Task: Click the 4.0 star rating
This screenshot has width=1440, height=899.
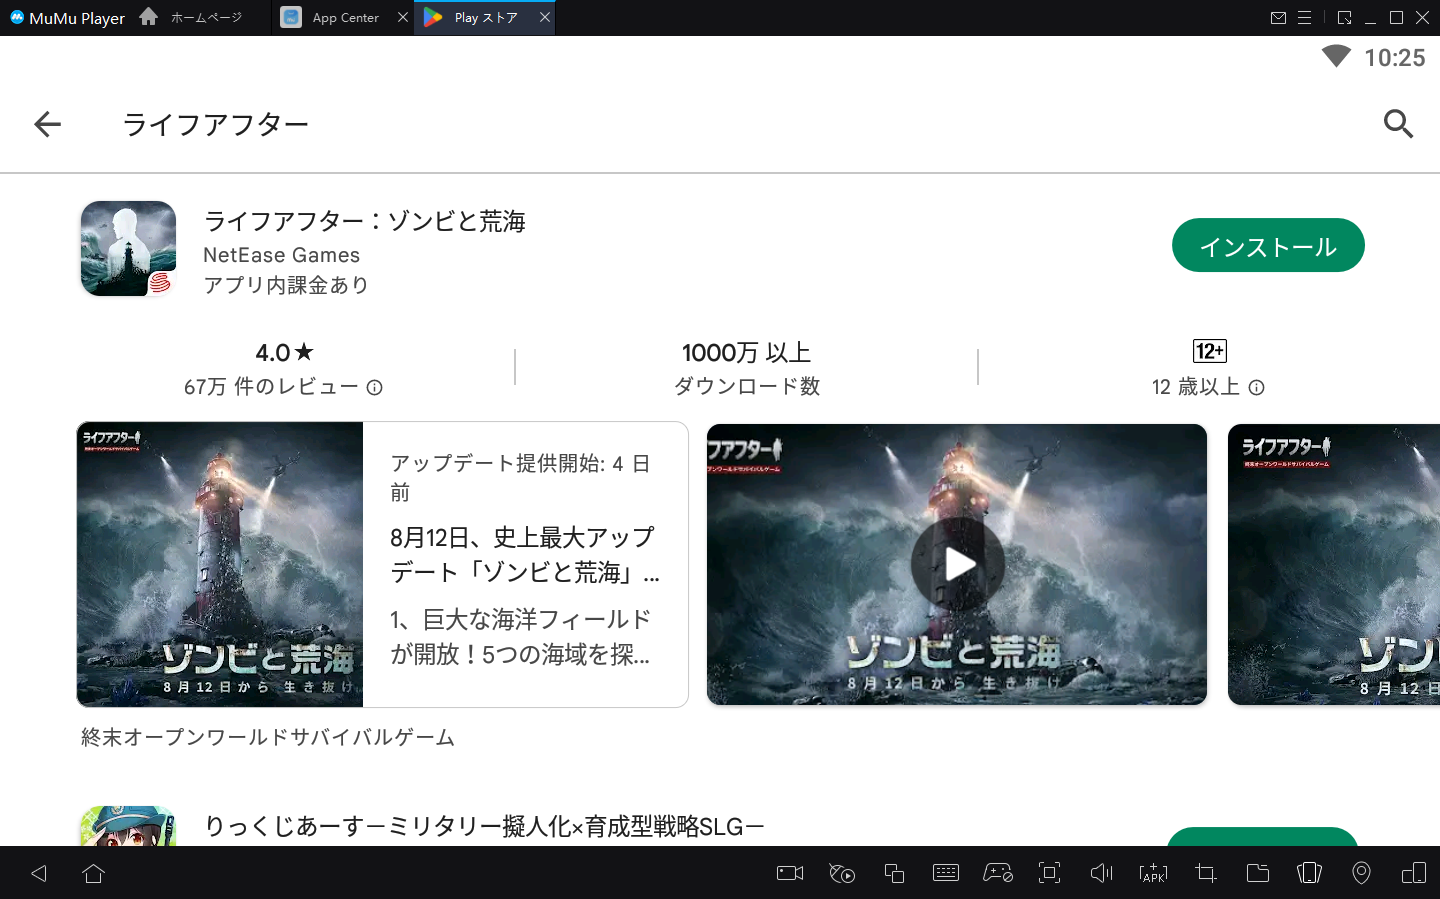Action: (284, 353)
